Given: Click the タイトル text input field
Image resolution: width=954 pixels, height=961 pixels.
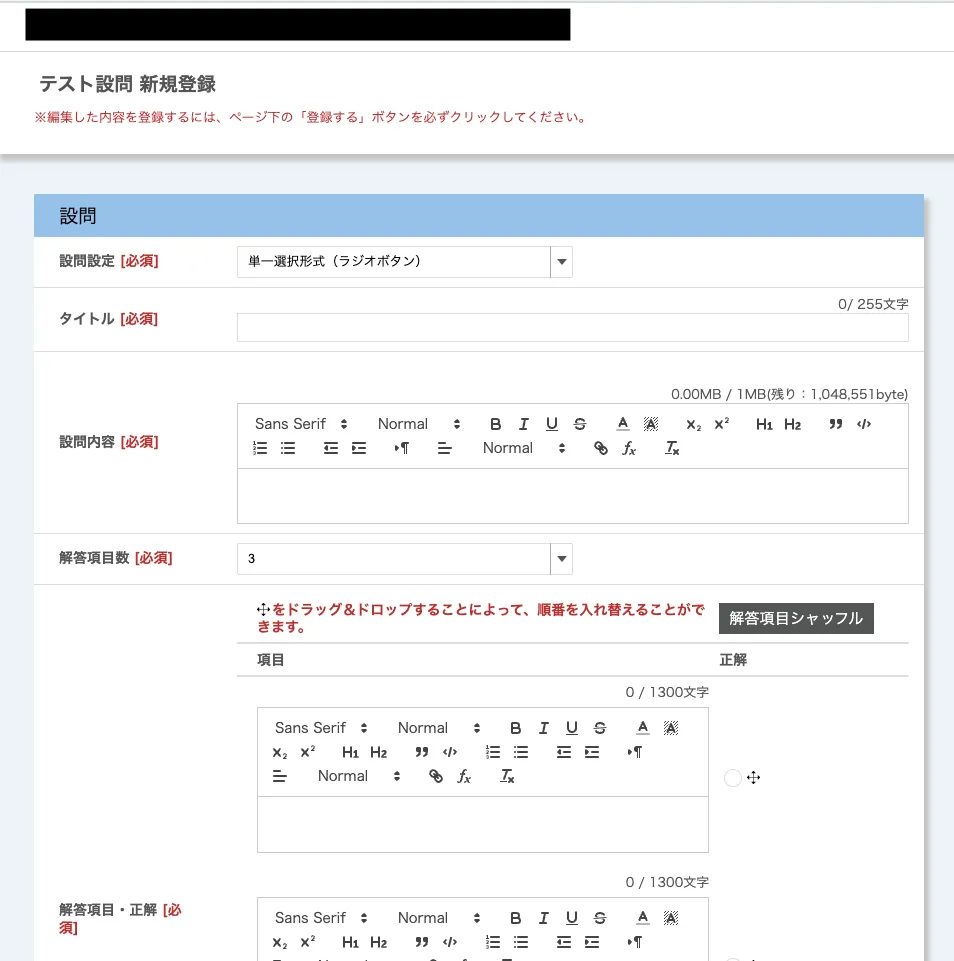Looking at the screenshot, I should click(572, 328).
